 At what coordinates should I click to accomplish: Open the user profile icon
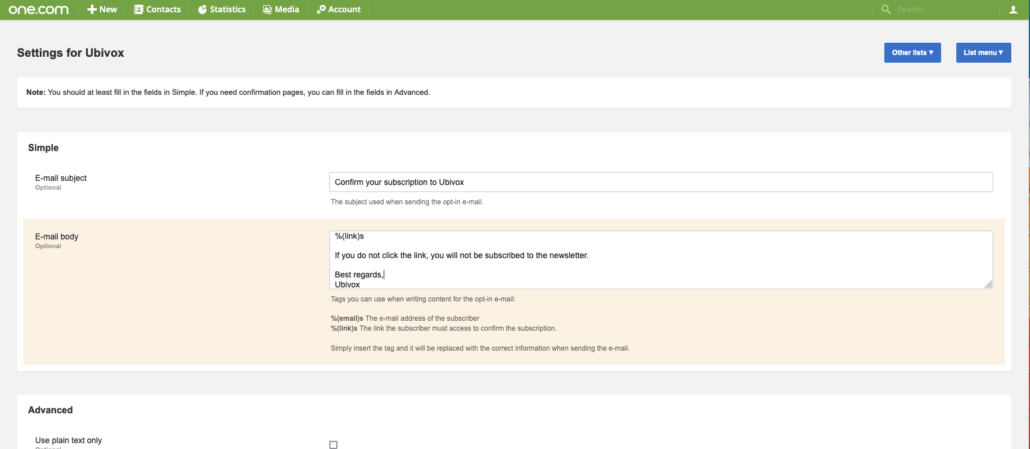click(x=1013, y=10)
